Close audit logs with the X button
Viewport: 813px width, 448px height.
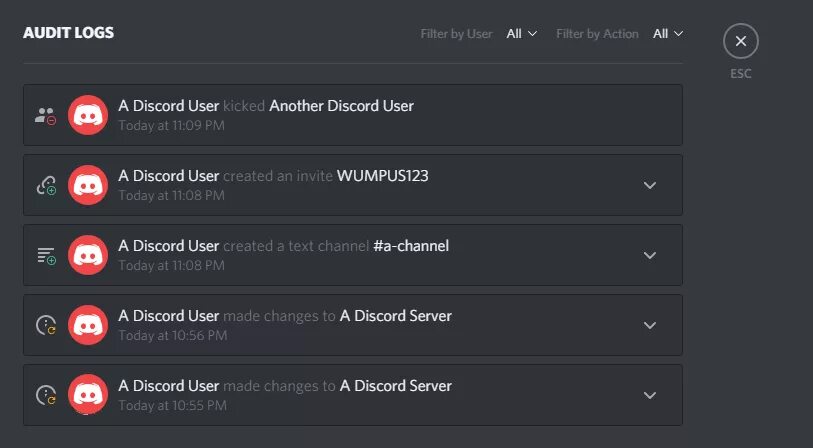(x=741, y=41)
